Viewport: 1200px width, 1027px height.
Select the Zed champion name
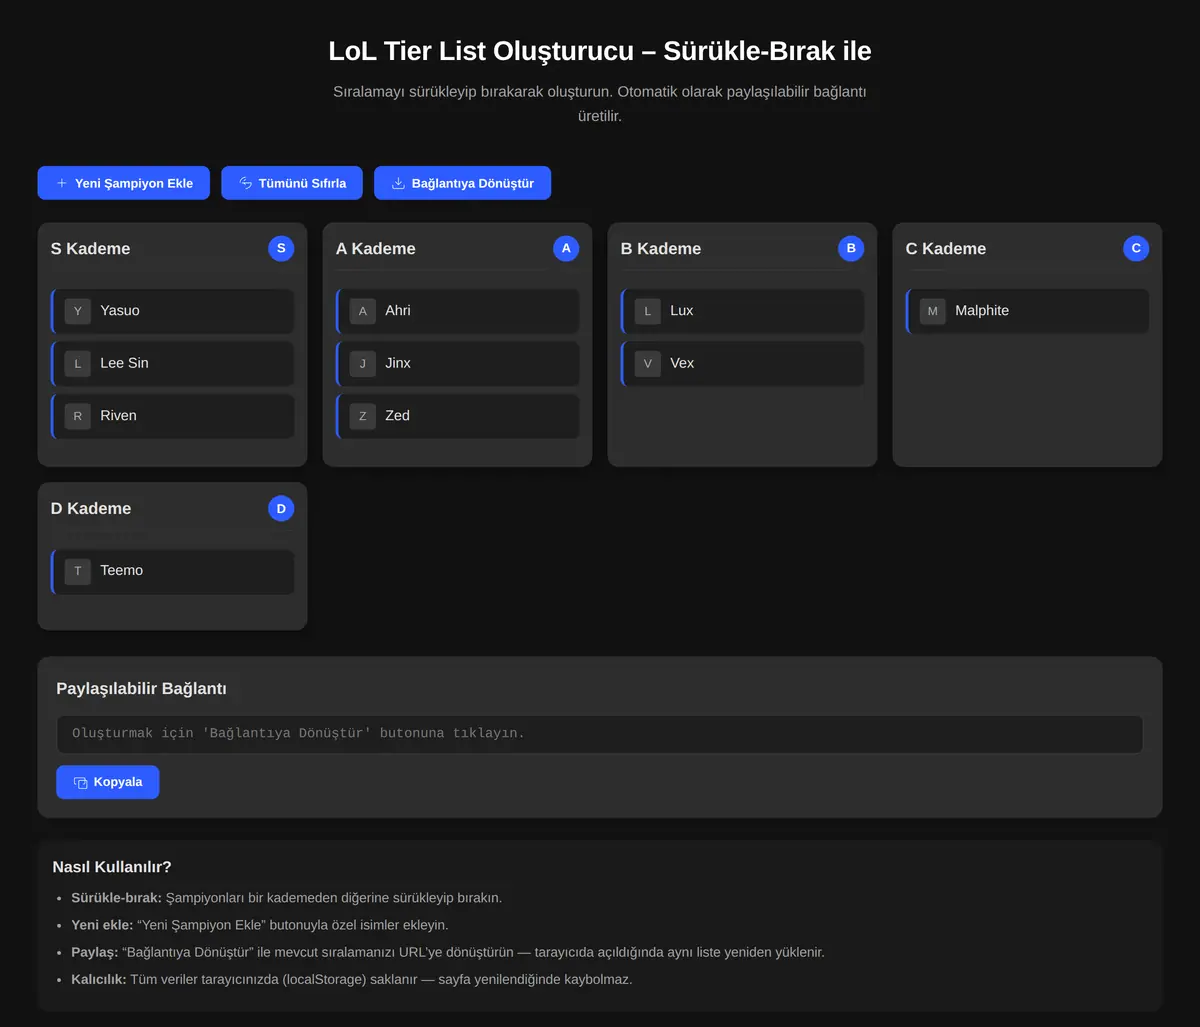[x=397, y=416]
